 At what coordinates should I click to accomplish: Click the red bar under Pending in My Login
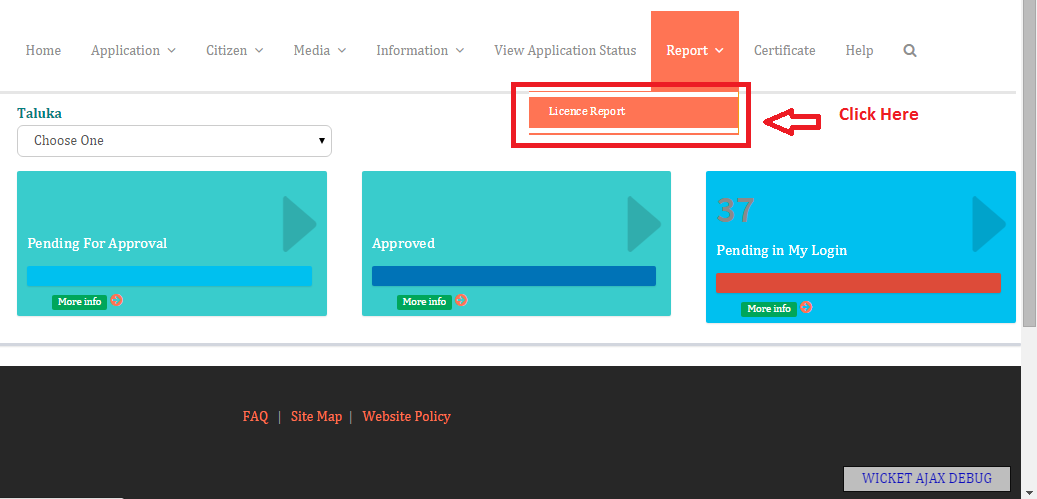857,284
